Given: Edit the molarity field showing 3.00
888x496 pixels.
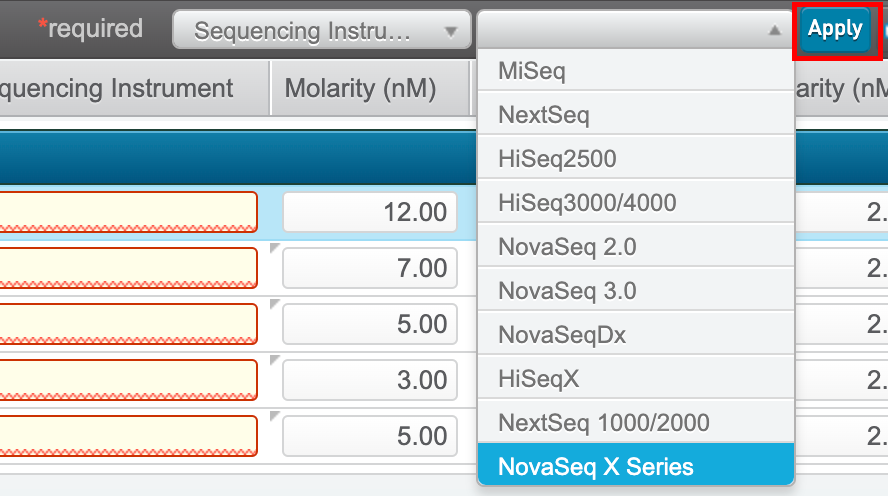Looking at the screenshot, I should (369, 380).
